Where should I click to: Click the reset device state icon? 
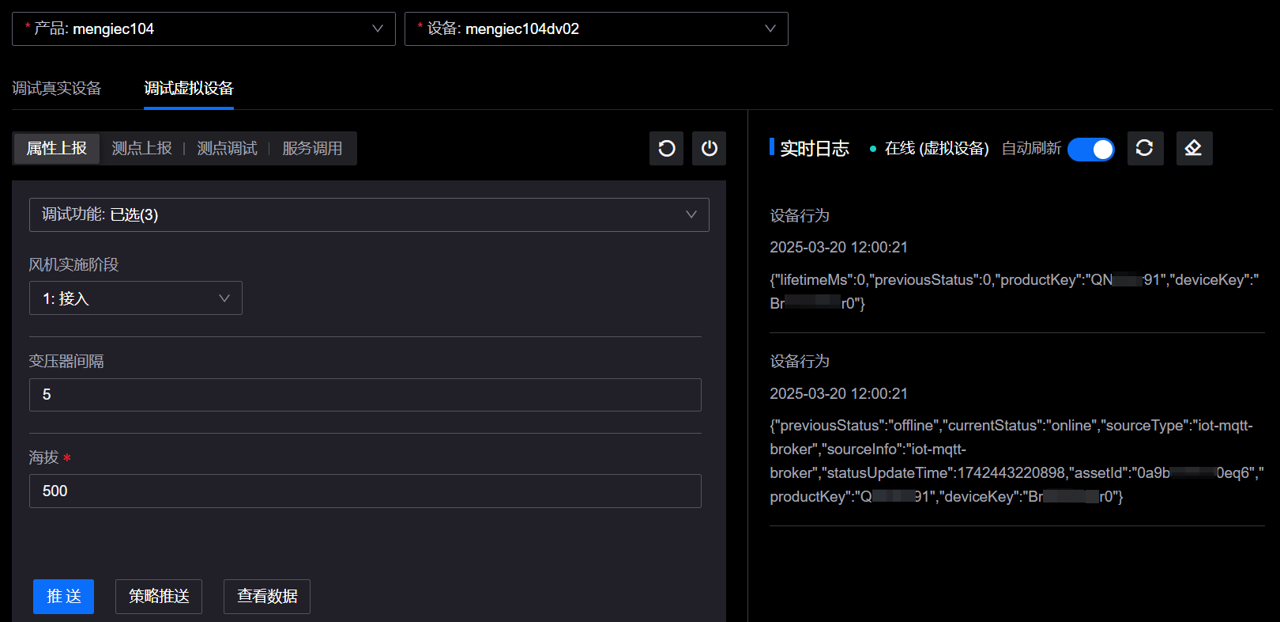pyautogui.click(x=666, y=148)
